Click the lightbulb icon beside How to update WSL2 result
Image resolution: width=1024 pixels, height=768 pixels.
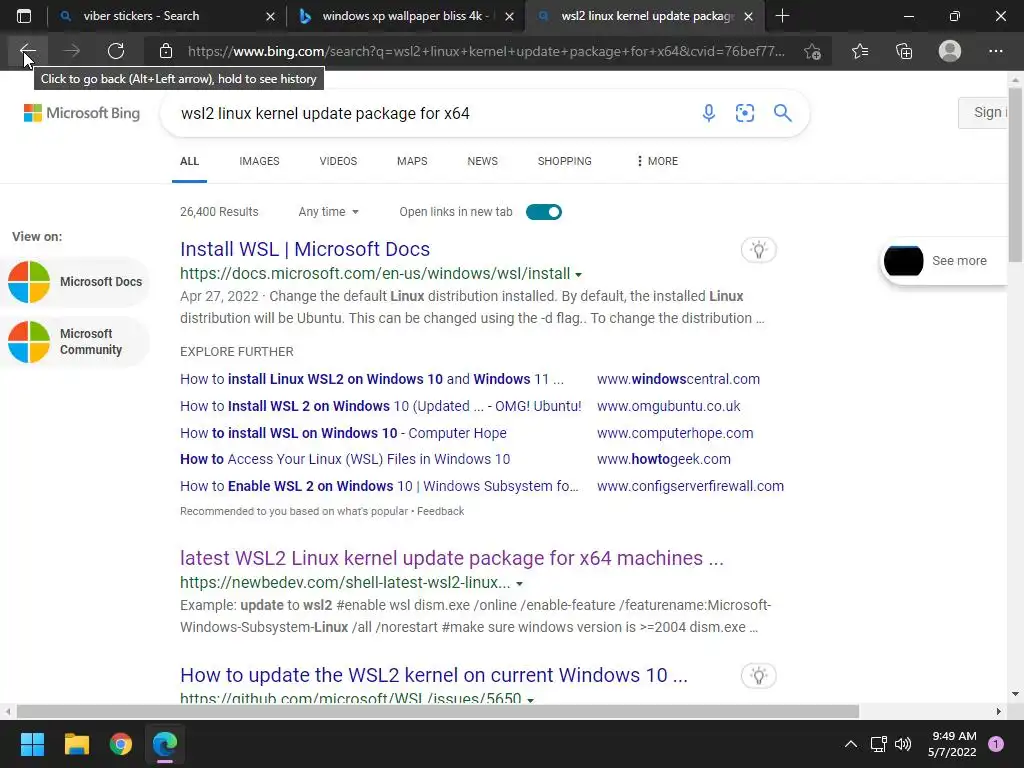[x=758, y=675]
